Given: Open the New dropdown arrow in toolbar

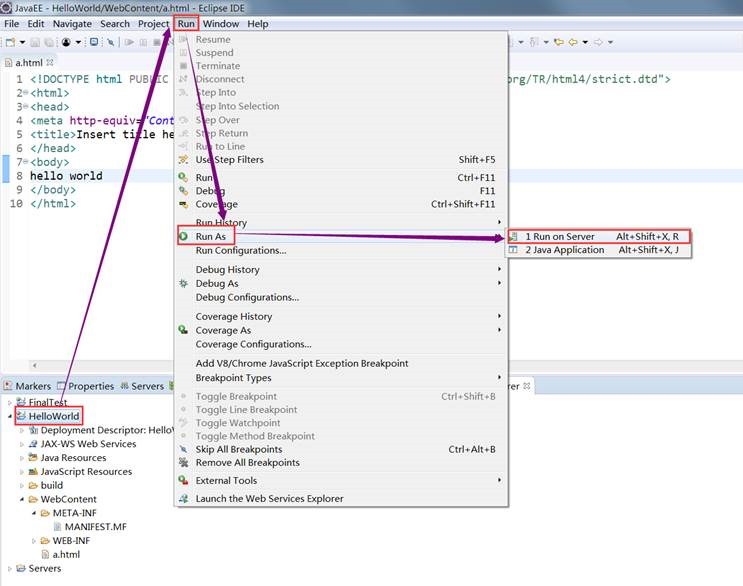Looking at the screenshot, I should click(x=22, y=42).
